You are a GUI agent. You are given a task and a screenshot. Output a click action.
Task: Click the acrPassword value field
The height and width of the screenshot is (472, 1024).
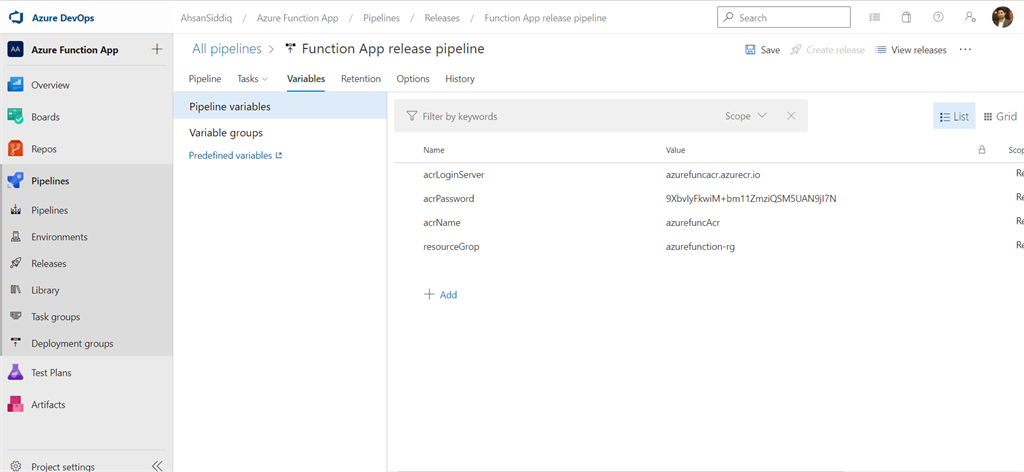(751, 198)
